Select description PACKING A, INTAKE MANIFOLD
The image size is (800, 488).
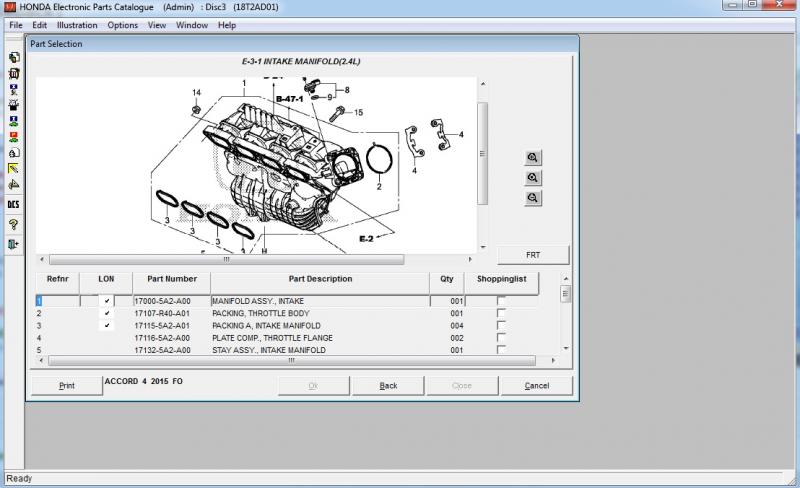point(266,326)
